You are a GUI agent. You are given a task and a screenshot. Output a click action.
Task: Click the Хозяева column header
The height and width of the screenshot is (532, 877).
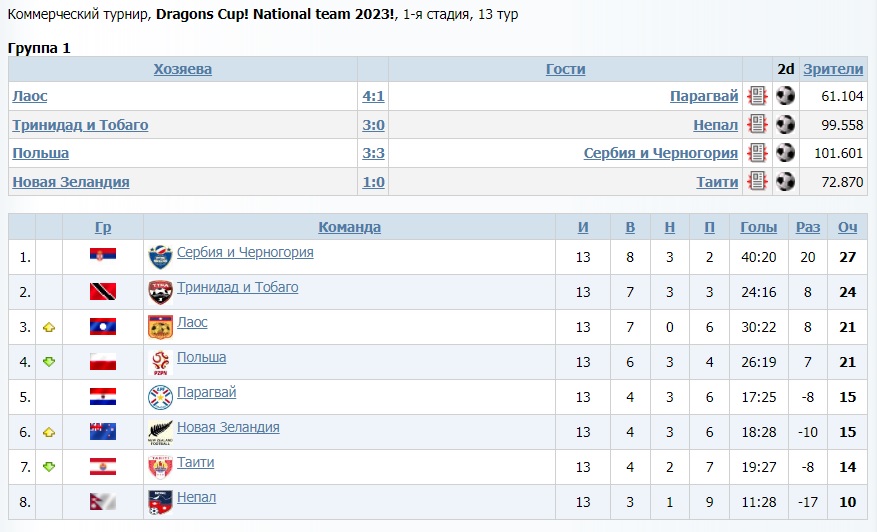pos(182,69)
